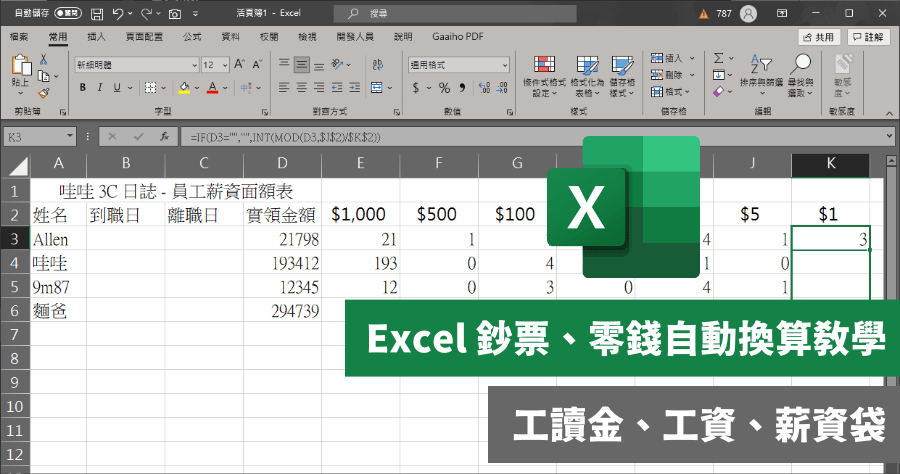900x474 pixels.
Task: Click the Select All corner triangle
Action: (x=17, y=165)
